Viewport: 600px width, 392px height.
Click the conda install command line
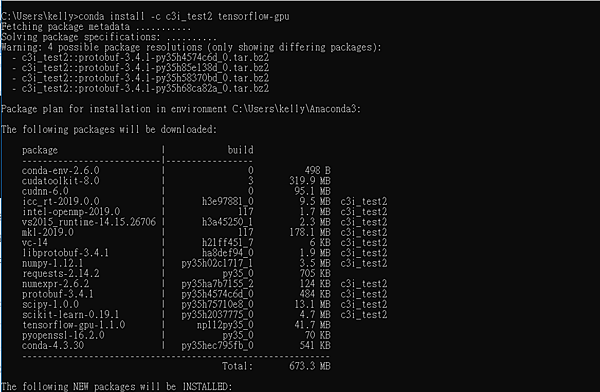[145, 16]
